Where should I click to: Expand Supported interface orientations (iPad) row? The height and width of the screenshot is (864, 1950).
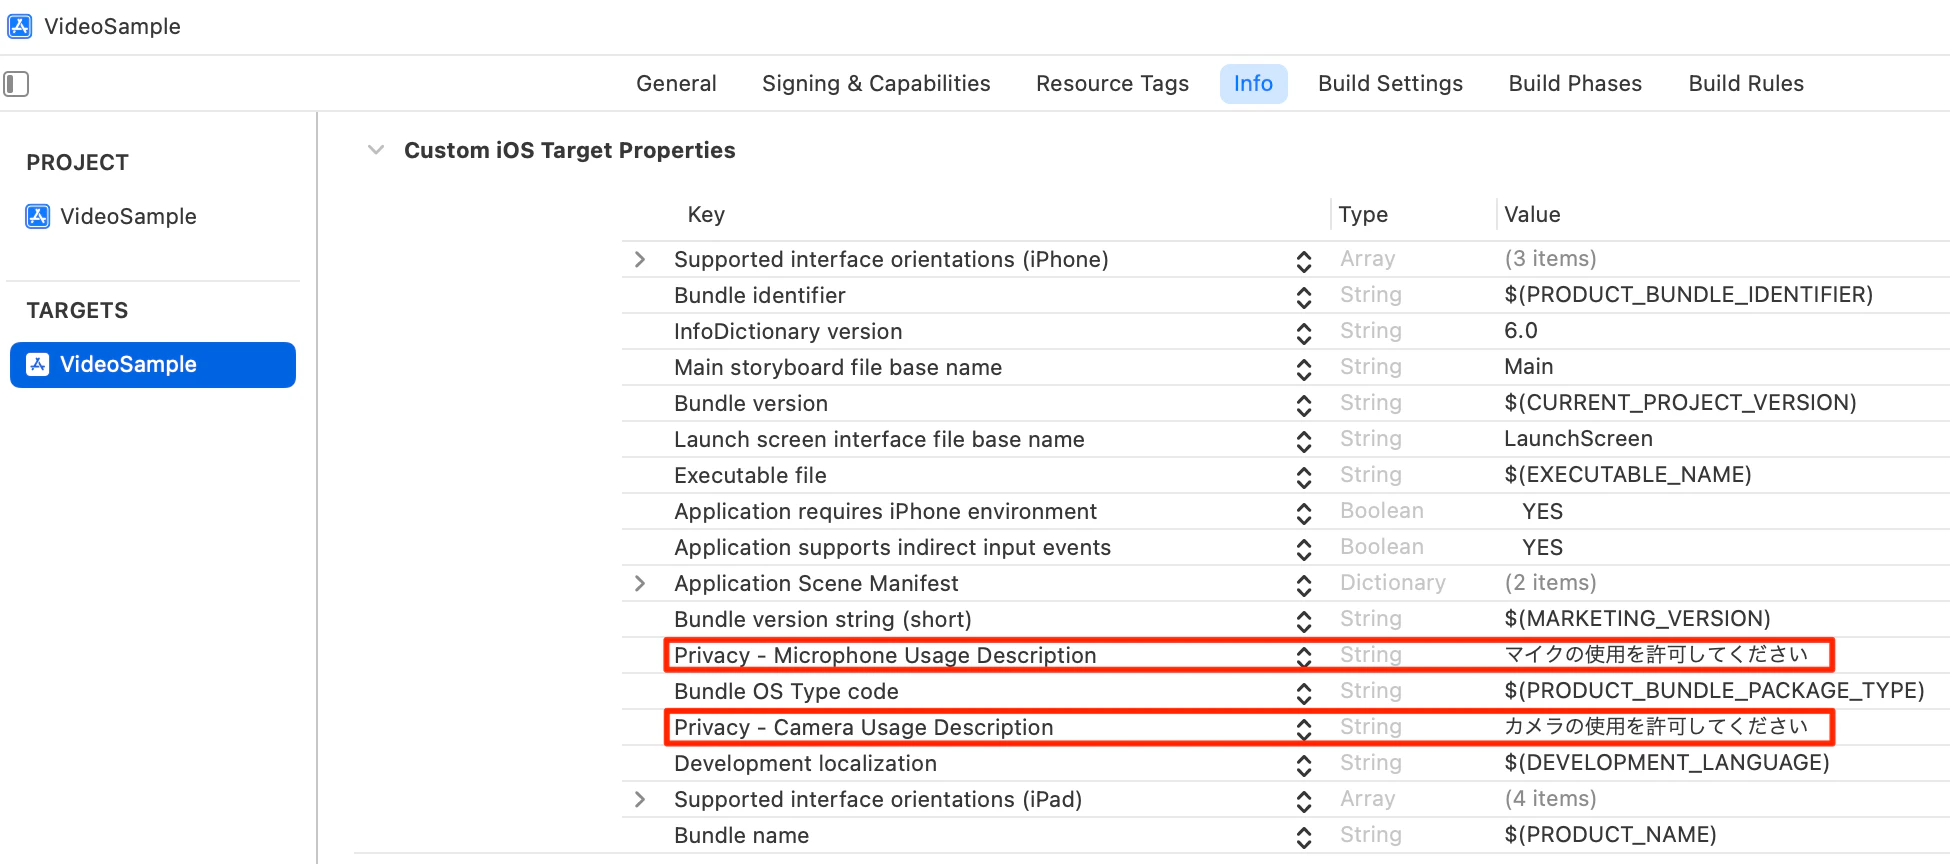click(x=640, y=800)
